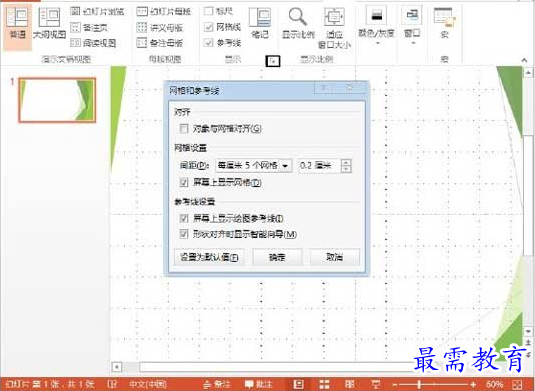Click the horizontal scrollbar left arrow
Viewport: 535px width, 391px height.
click(x=117, y=367)
